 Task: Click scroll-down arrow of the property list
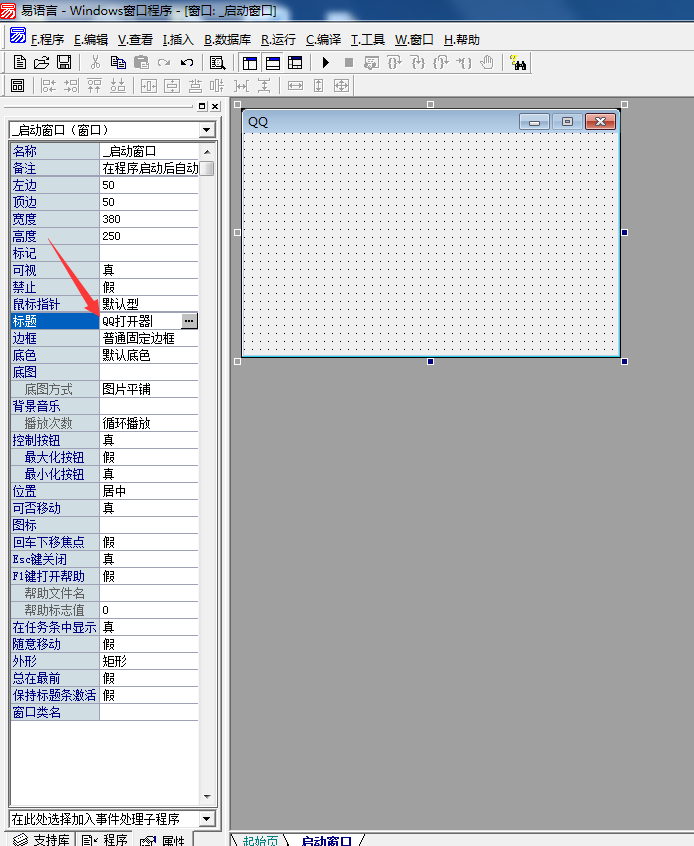207,796
